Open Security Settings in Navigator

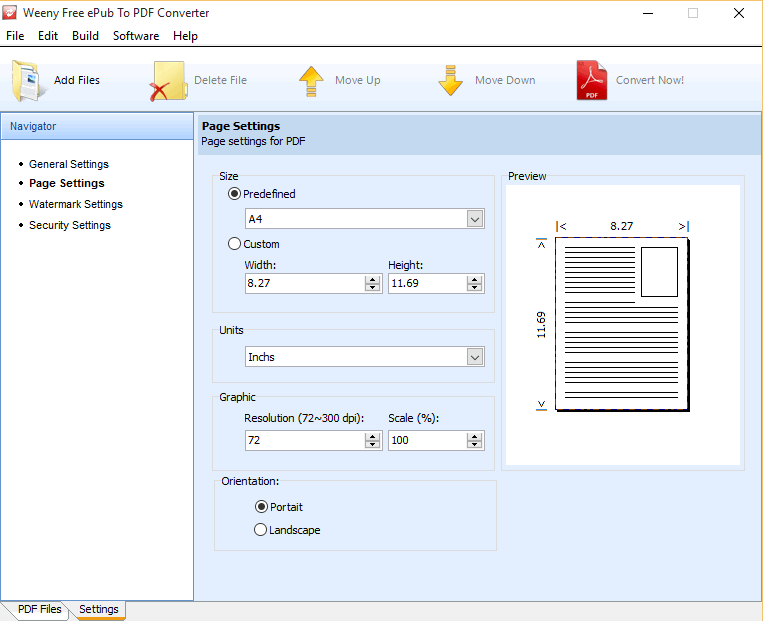pos(70,225)
